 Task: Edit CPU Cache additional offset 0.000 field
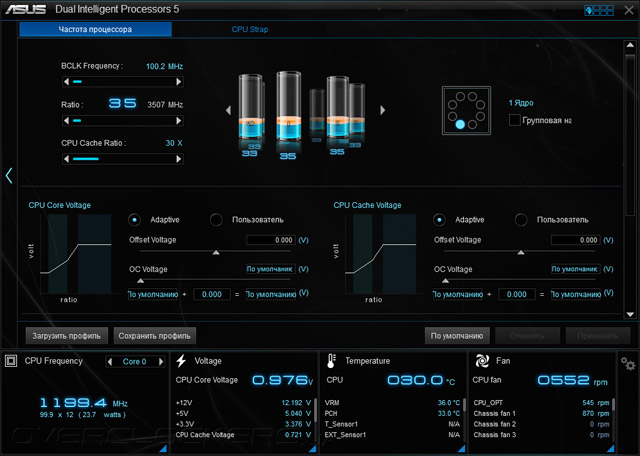(517, 294)
